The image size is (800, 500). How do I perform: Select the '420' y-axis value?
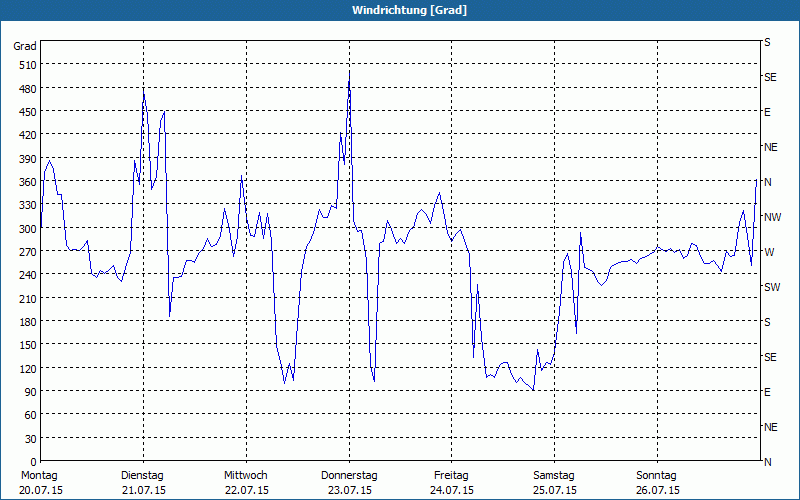(28, 135)
